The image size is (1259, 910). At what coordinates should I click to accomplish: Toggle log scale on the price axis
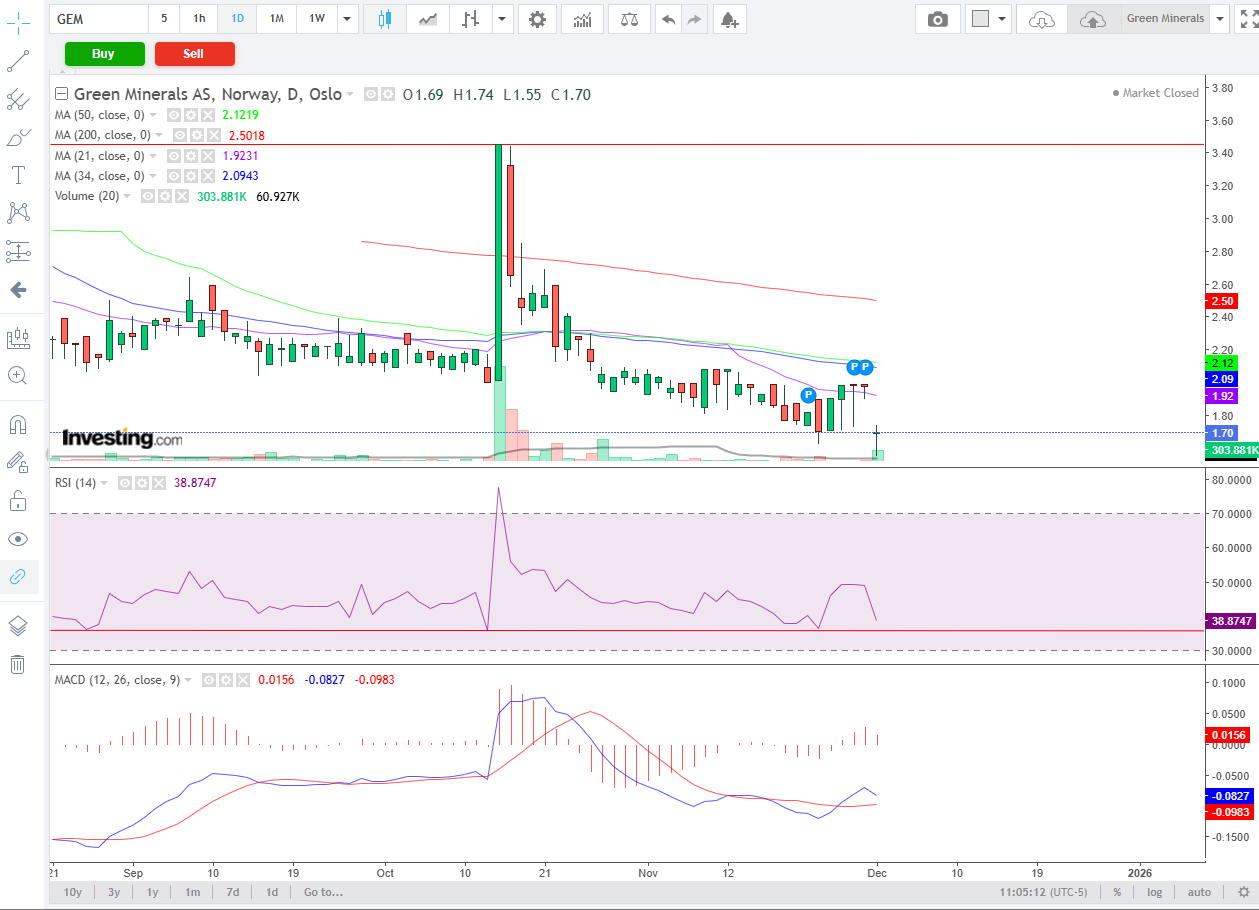point(1155,892)
